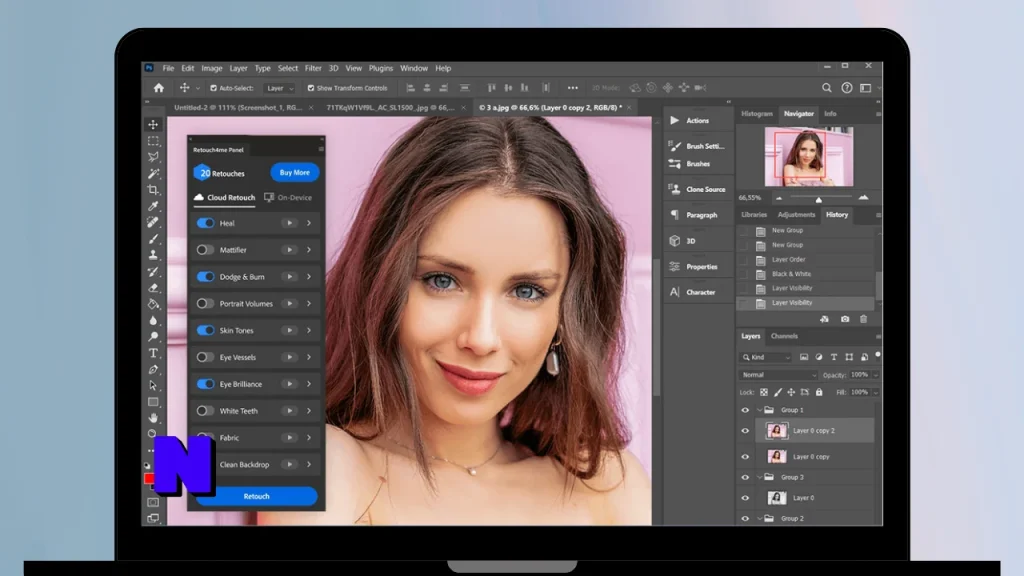Open the Image menu

(x=212, y=68)
